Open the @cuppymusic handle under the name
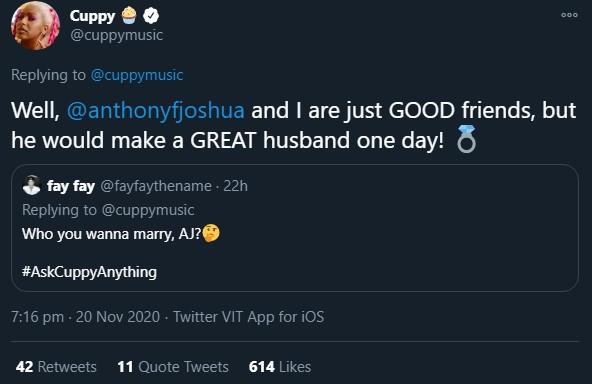Image resolution: width=592 pixels, height=384 pixels. (116, 35)
